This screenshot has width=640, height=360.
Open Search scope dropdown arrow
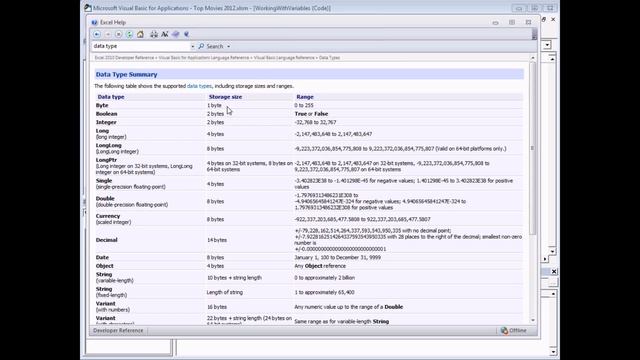[229, 47]
